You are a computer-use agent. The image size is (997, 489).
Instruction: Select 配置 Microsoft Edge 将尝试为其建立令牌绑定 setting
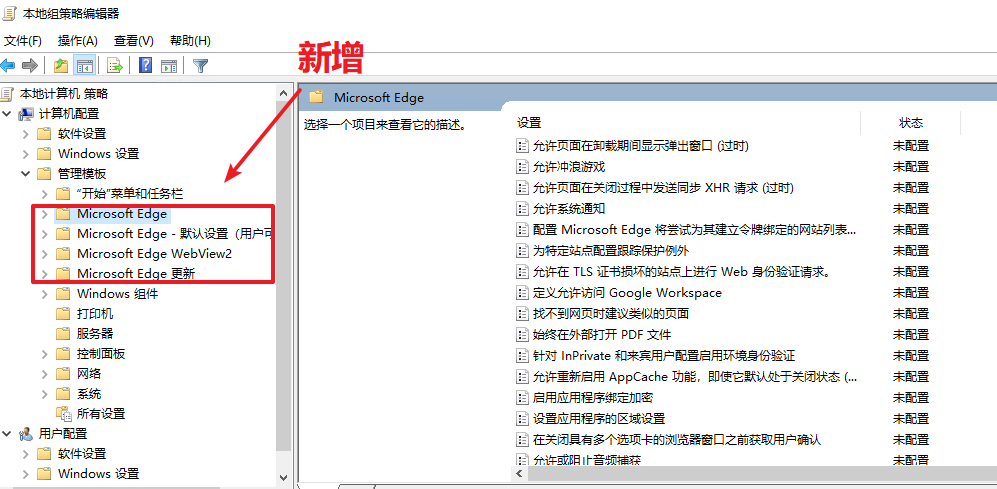[694, 230]
